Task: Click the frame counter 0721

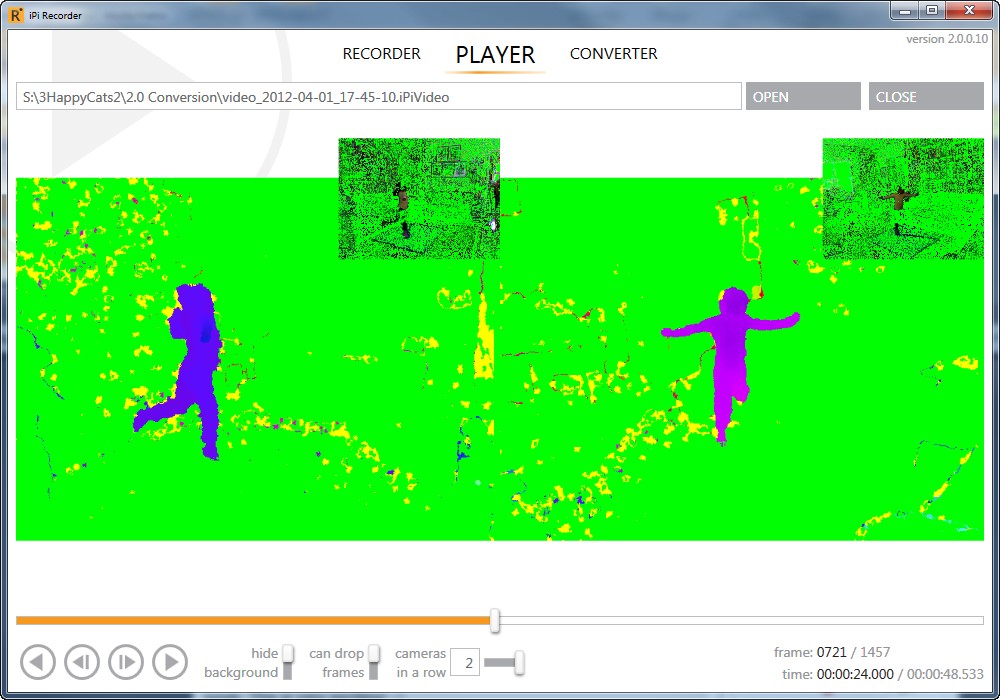Action: (x=832, y=652)
